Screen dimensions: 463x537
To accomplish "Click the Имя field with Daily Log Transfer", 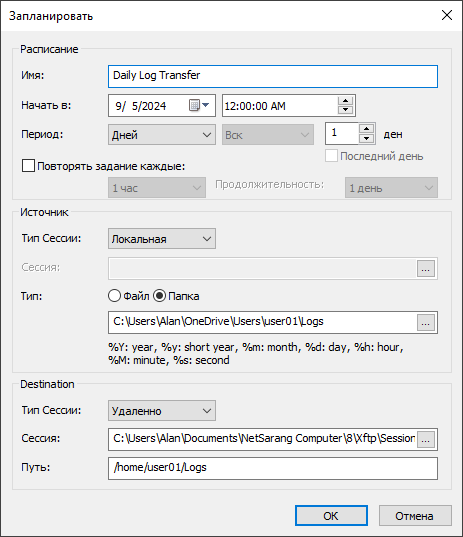I will coord(273,76).
